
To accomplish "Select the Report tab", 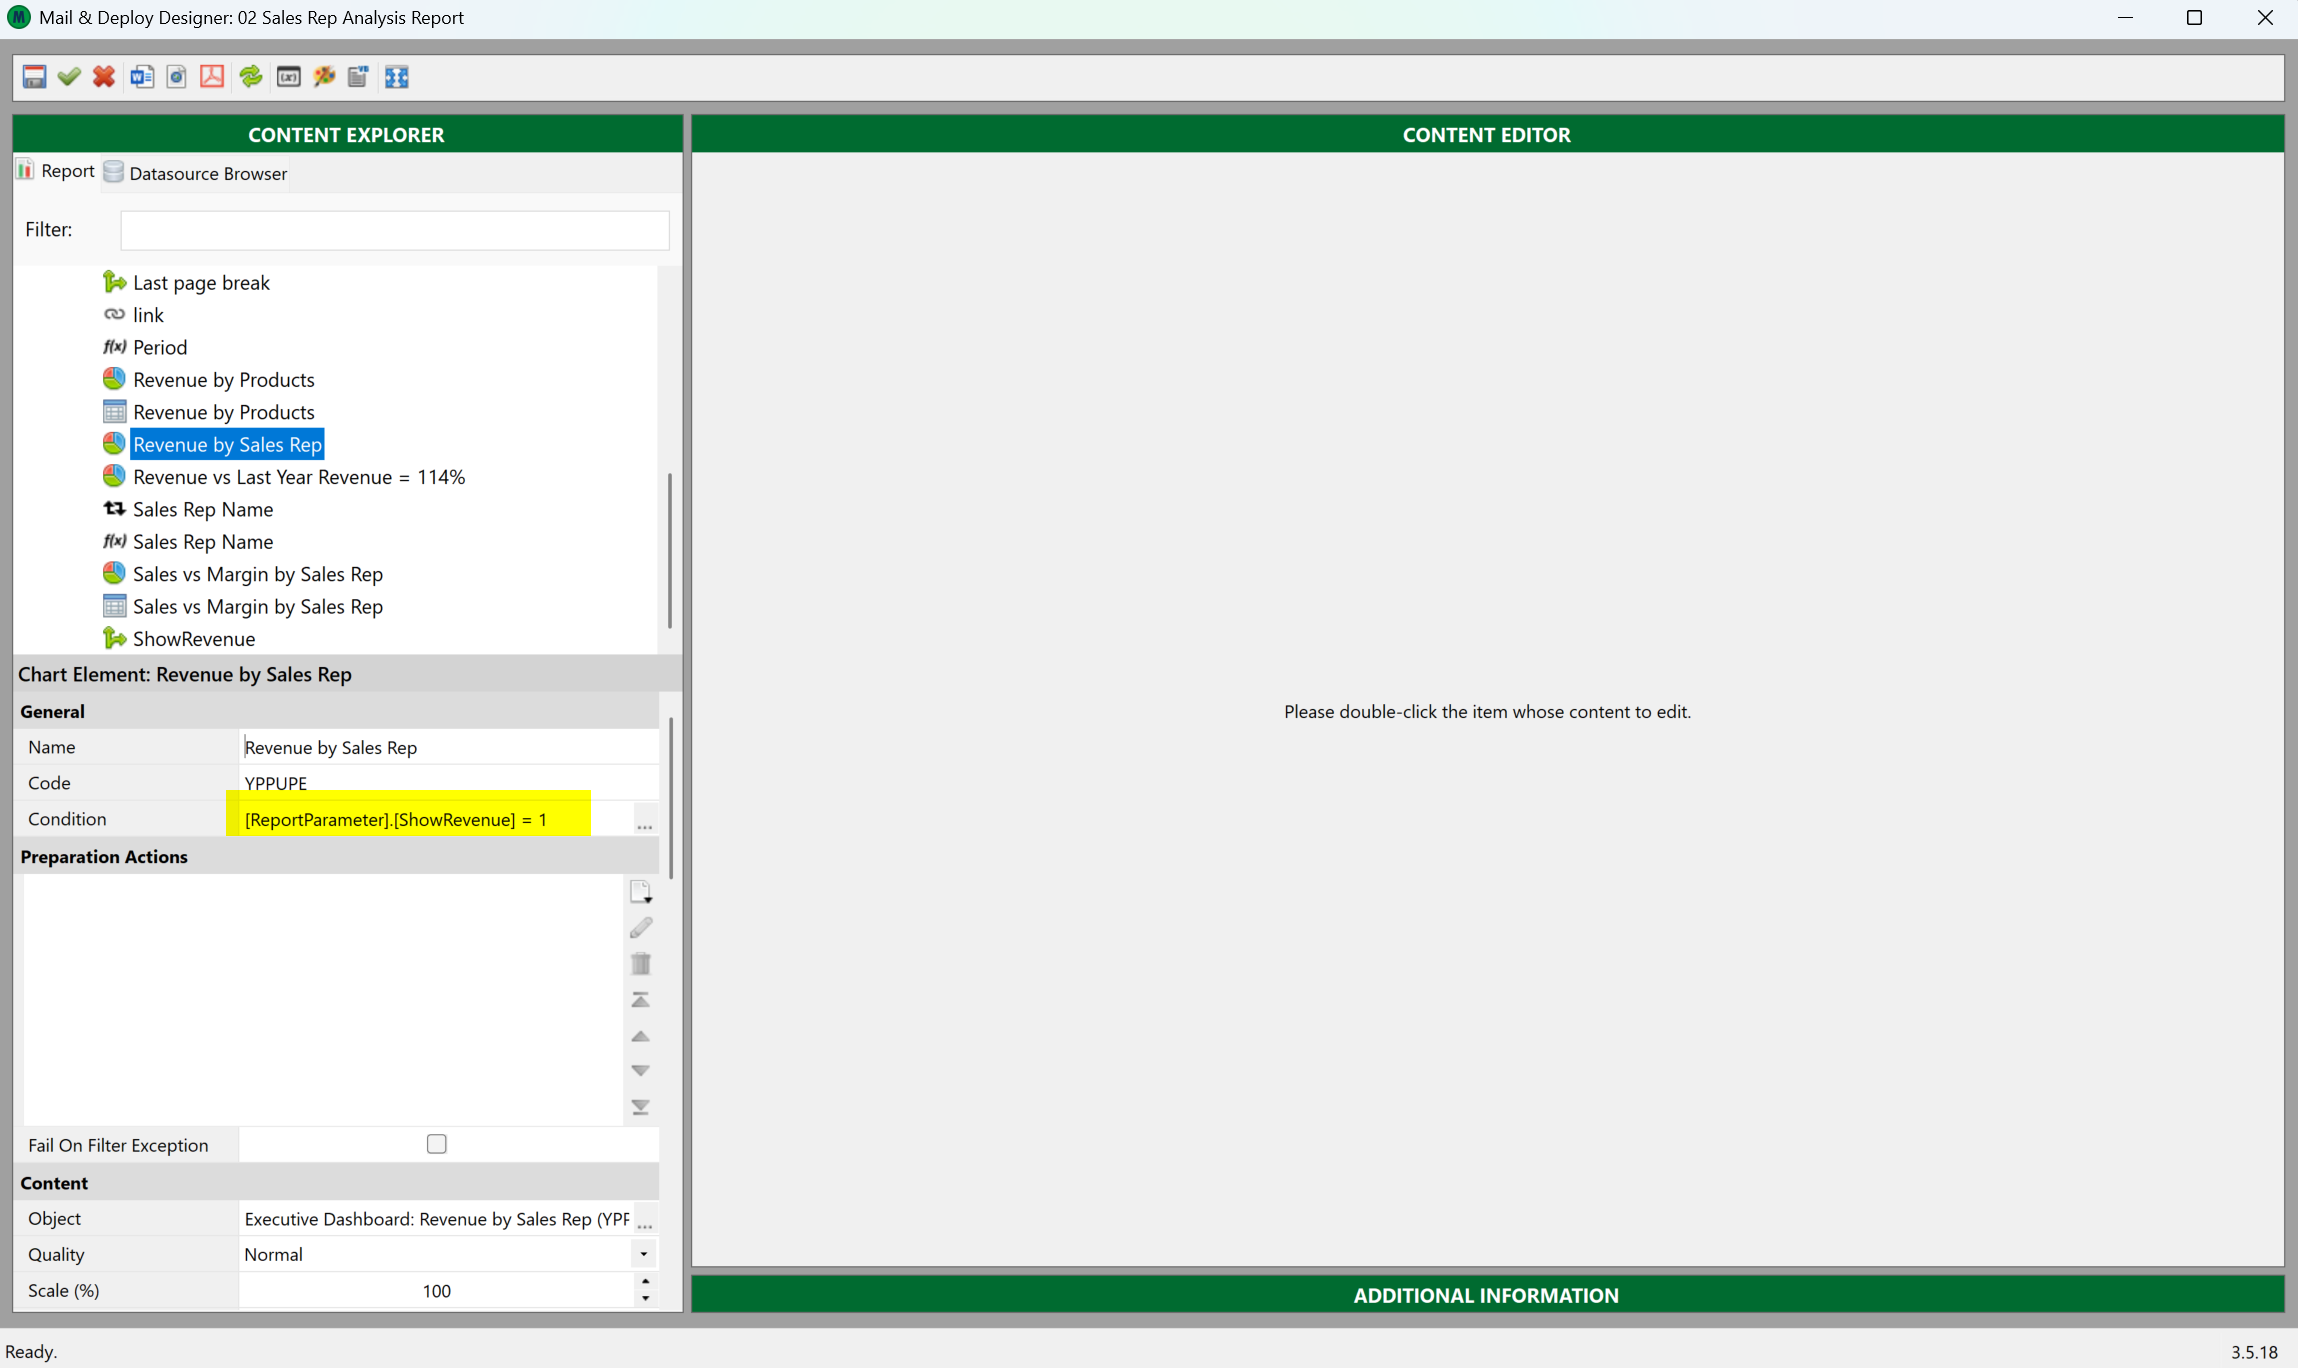I will pos(57,171).
